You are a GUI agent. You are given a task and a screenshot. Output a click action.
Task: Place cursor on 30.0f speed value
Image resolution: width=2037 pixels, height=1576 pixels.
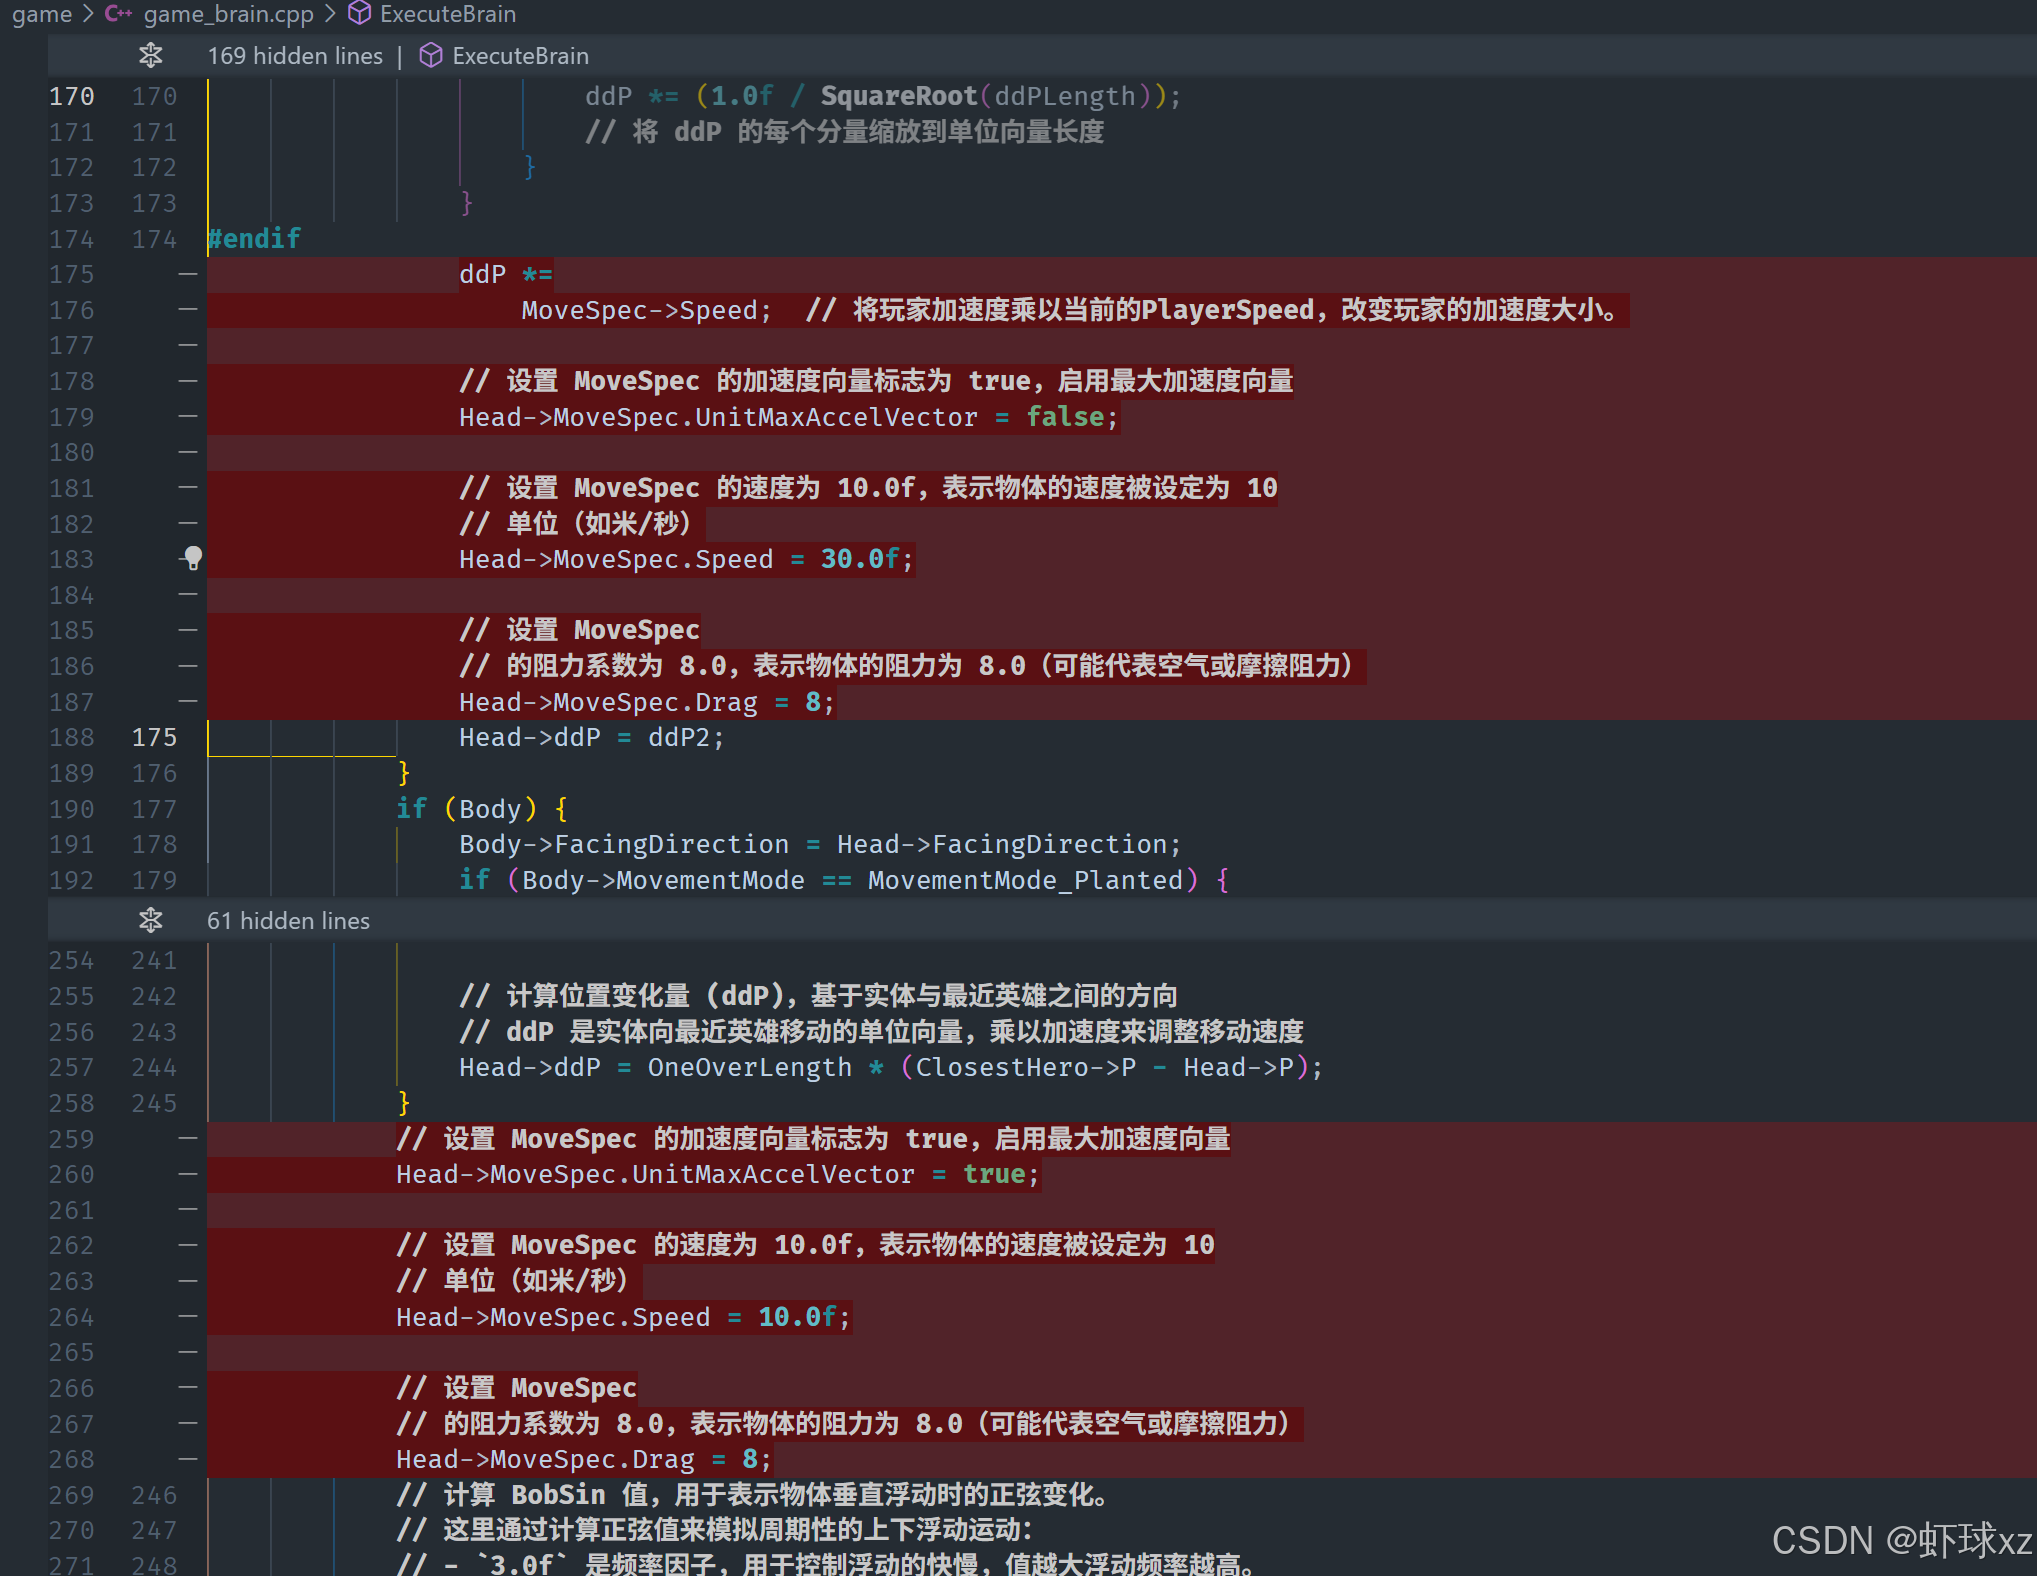(x=860, y=559)
